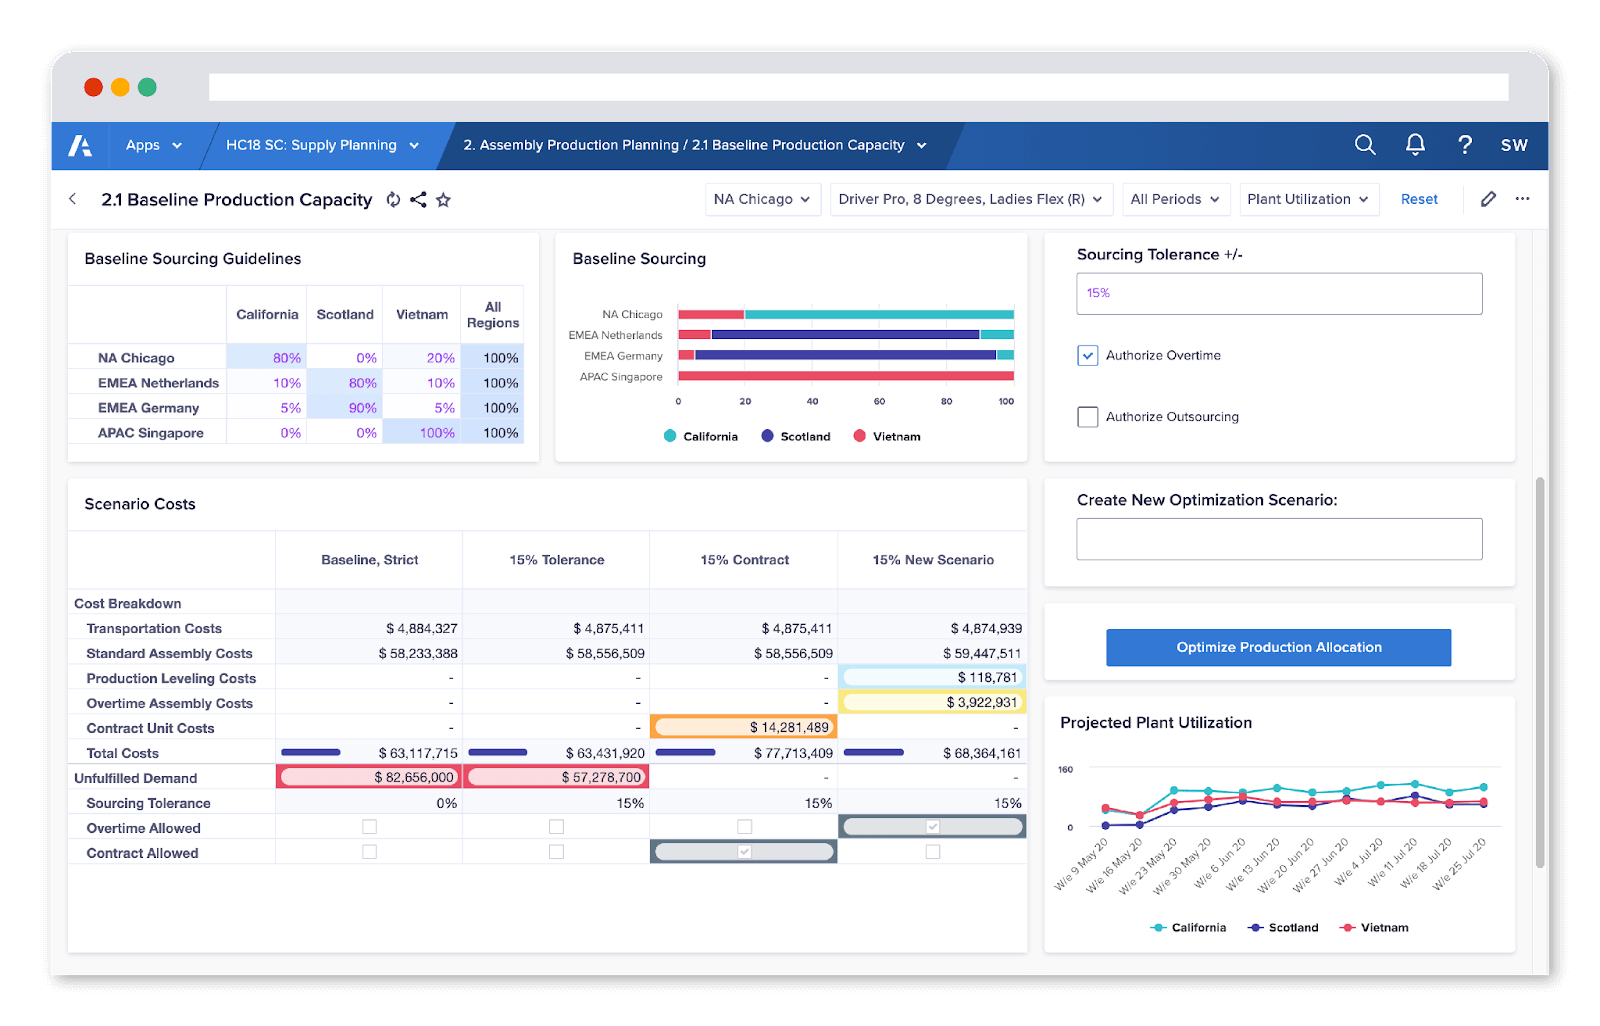Star the Baseline Production Capacity page
Viewport: 1600px width, 1026px height.
tap(443, 199)
